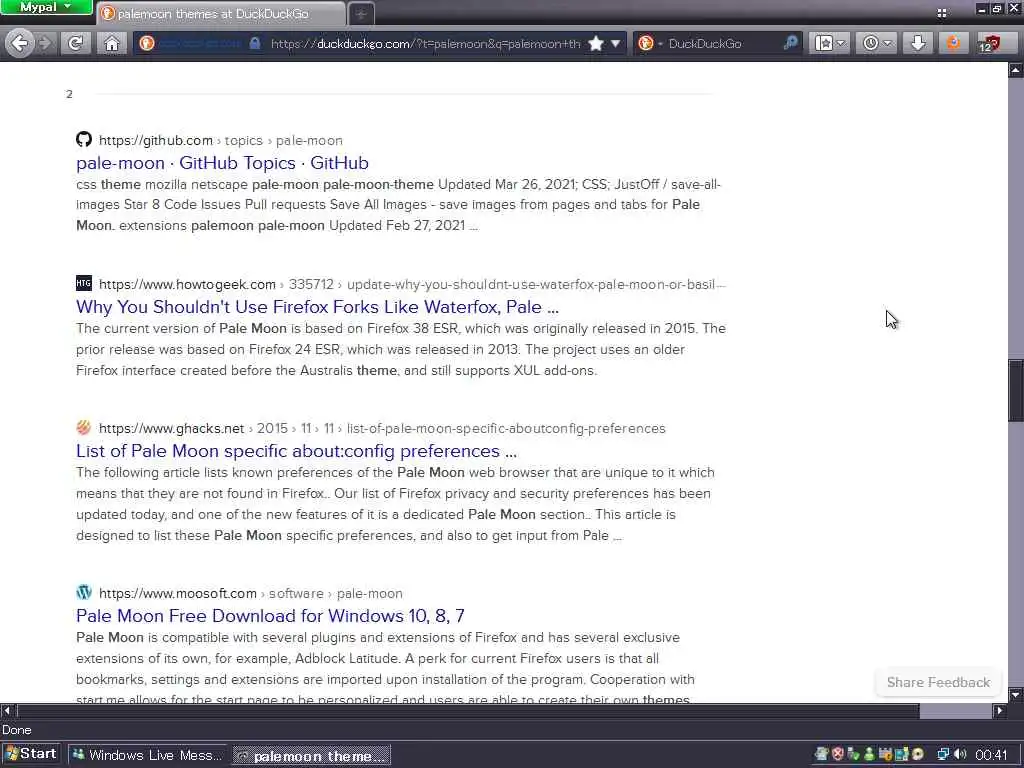This screenshot has width=1024, height=768.
Task: Click the disc tray icon
Action: pos(918,755)
